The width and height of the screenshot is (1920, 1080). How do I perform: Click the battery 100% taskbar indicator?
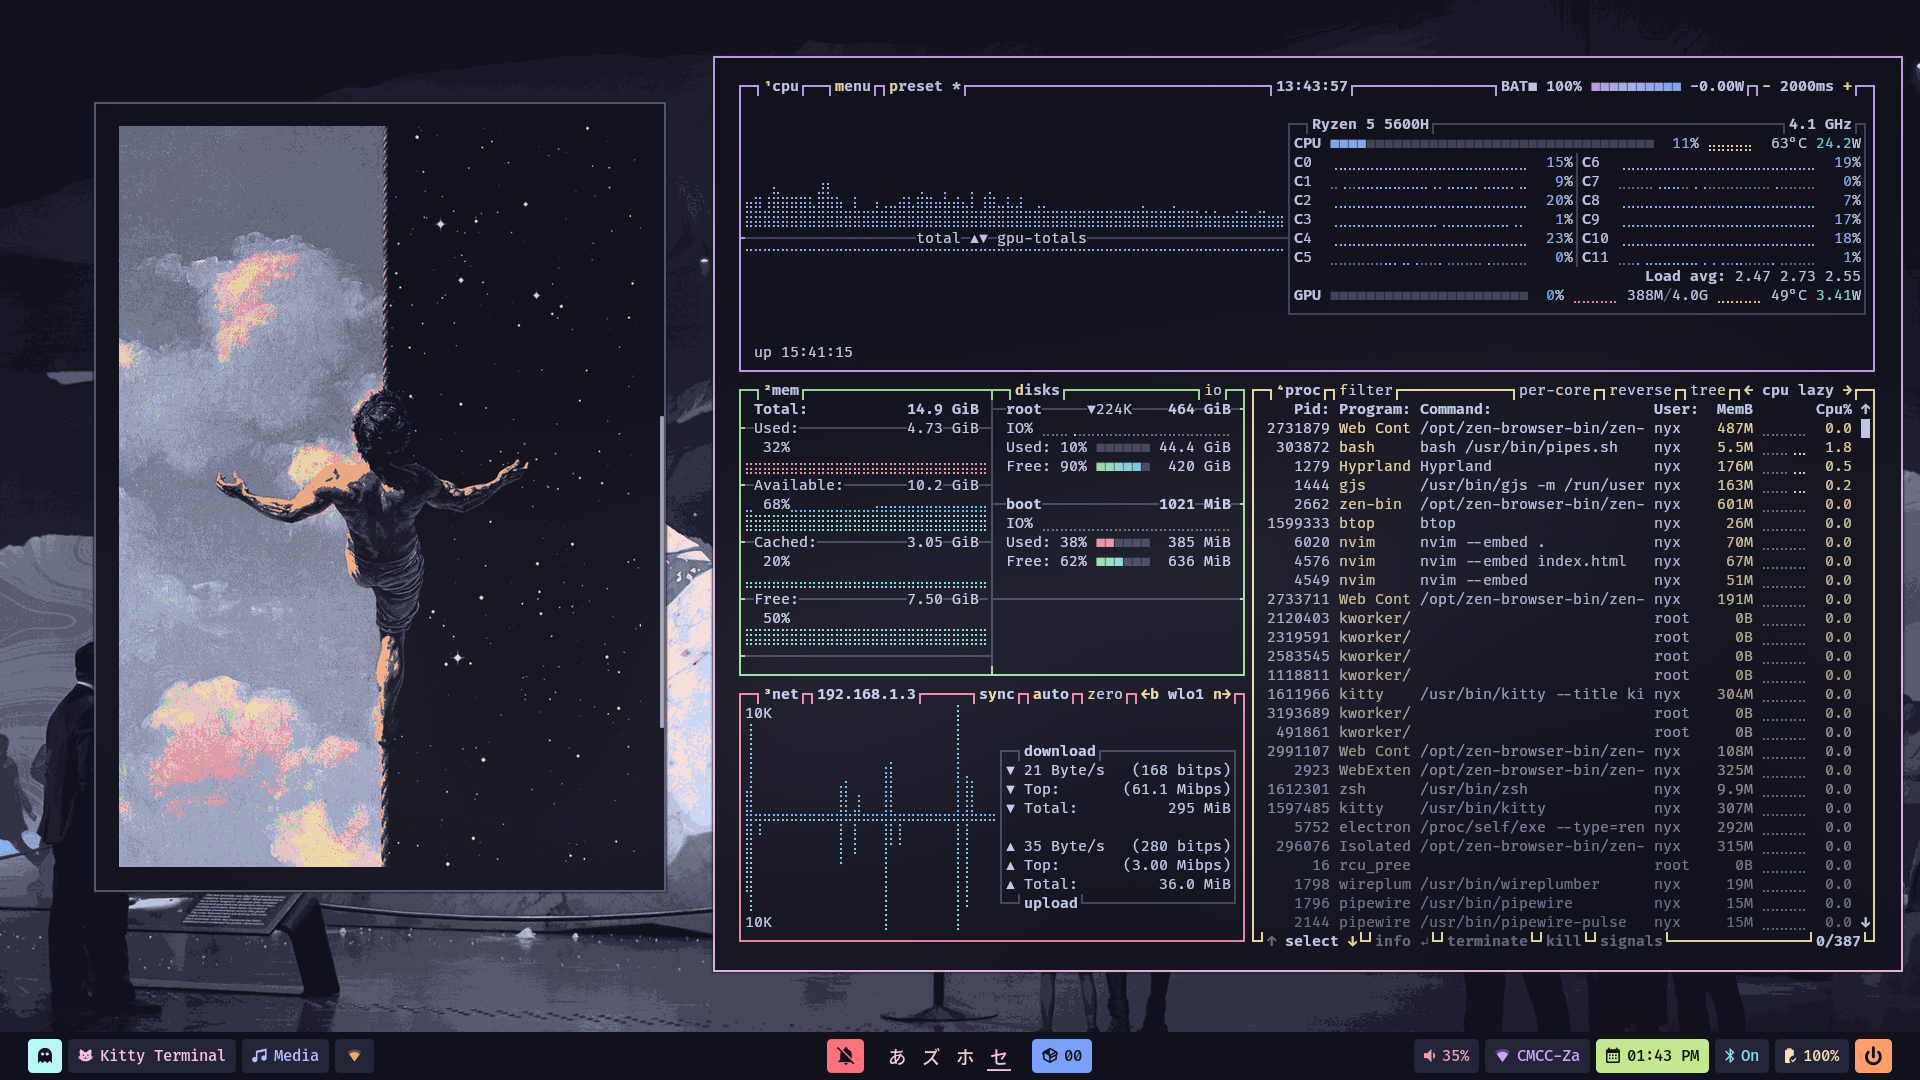pos(1811,1056)
